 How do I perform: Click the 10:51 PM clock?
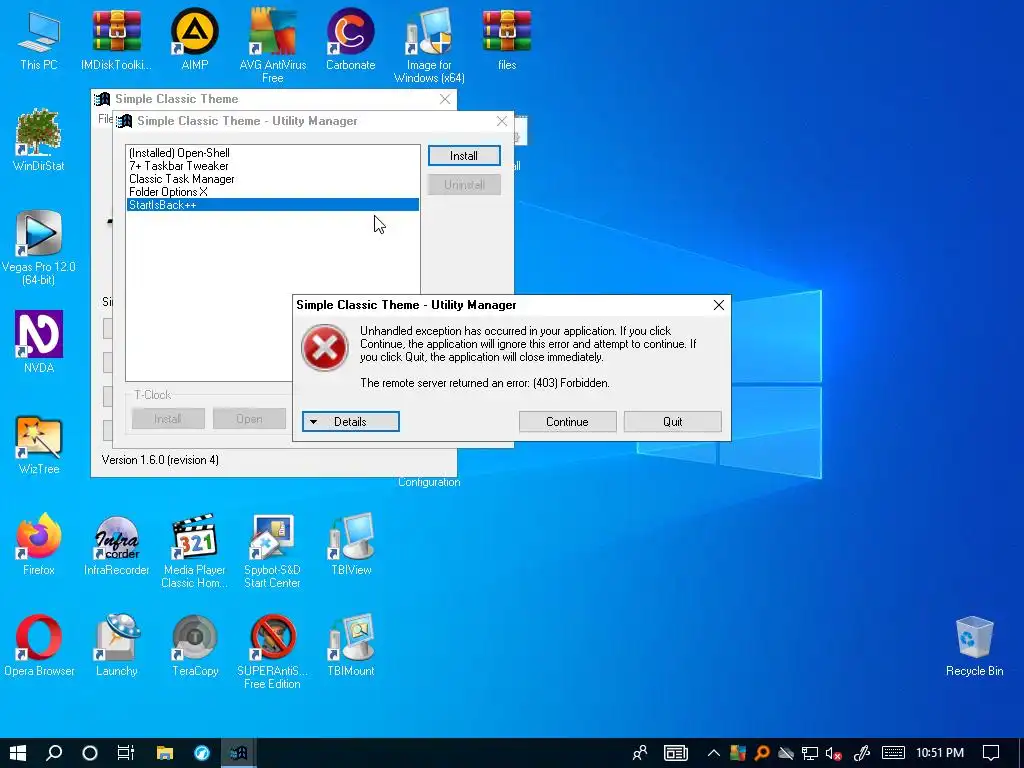point(940,753)
